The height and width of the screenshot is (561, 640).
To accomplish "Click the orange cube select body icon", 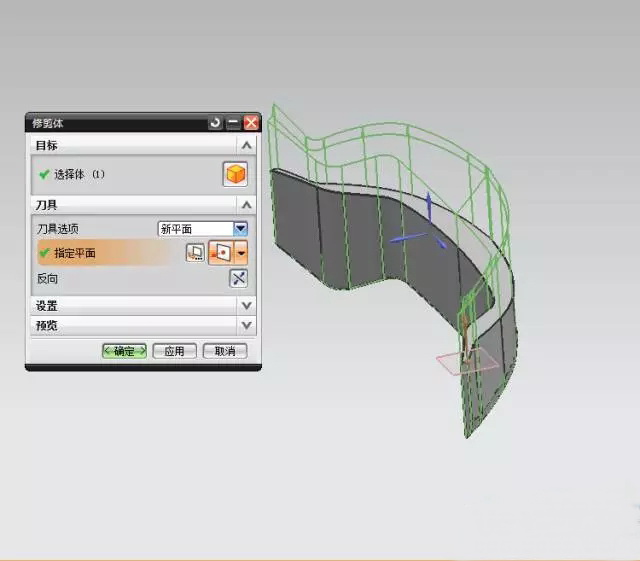I will 234,175.
